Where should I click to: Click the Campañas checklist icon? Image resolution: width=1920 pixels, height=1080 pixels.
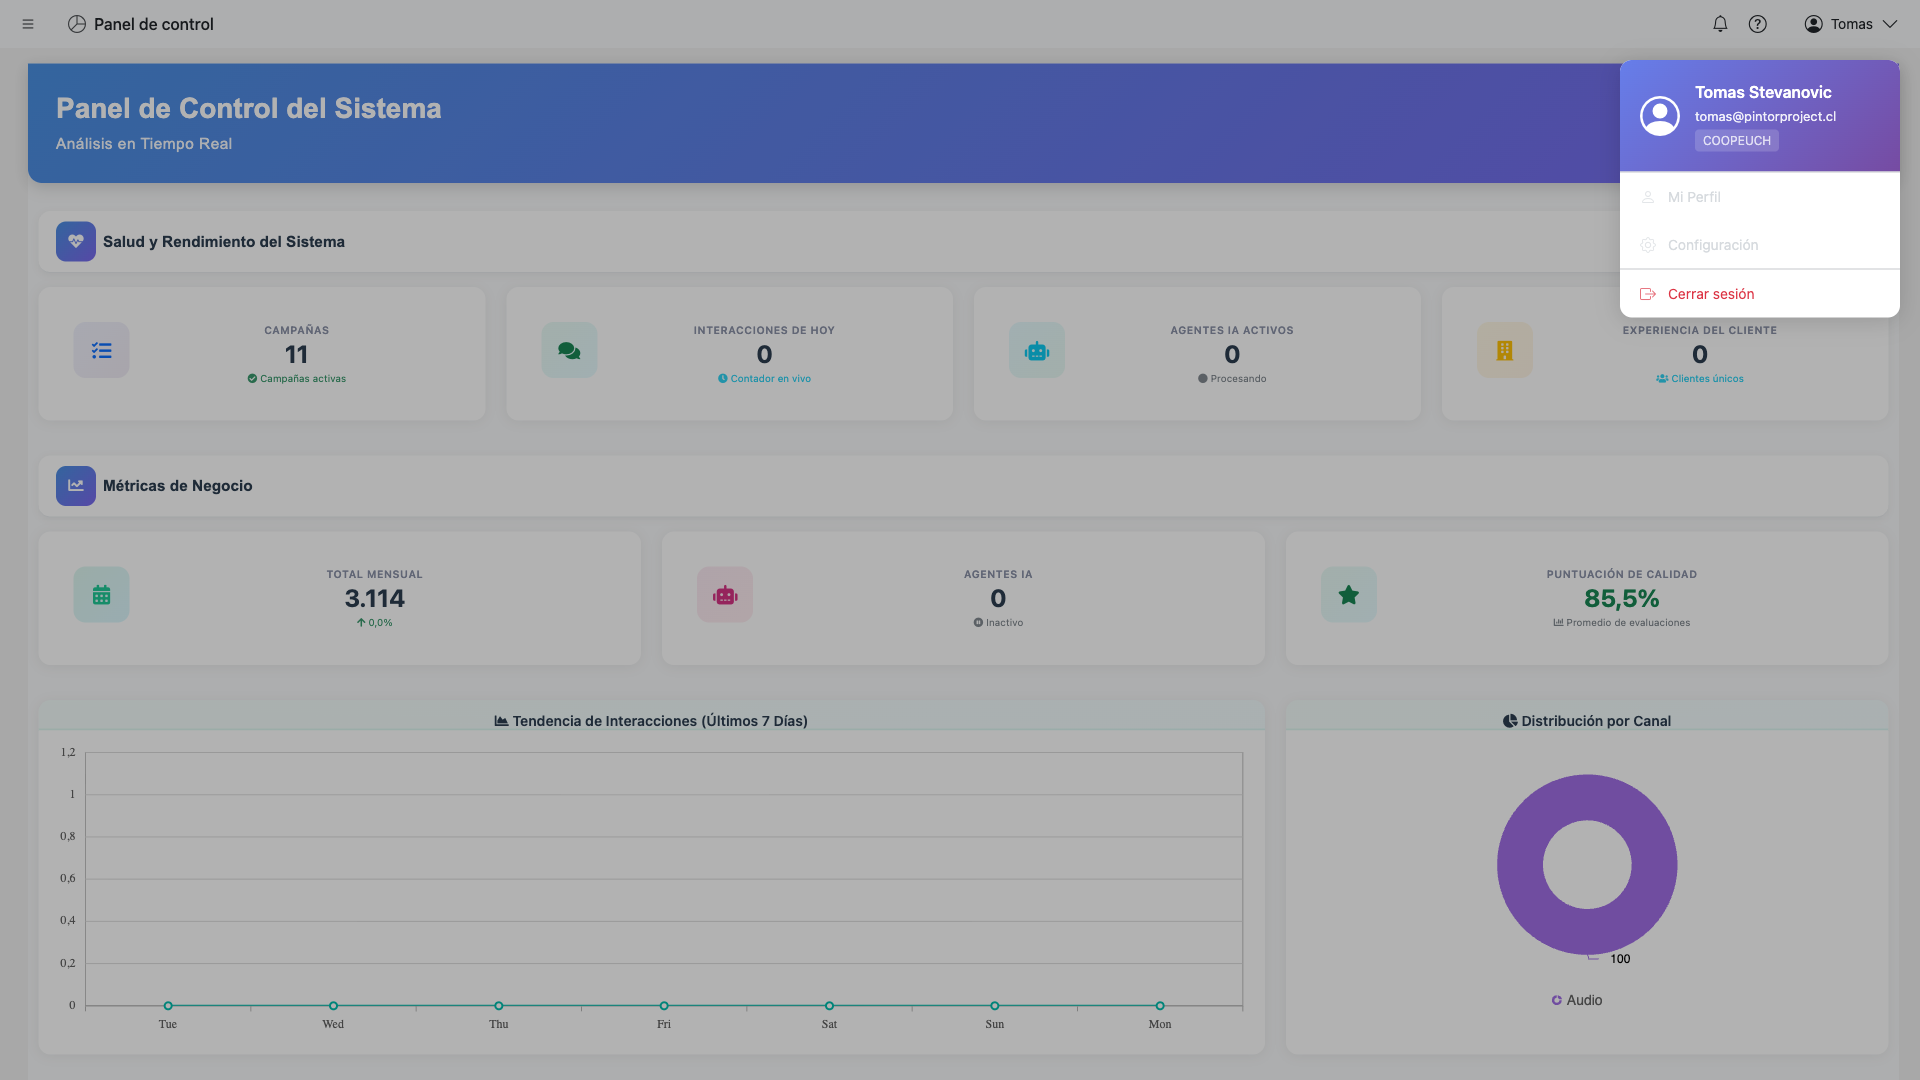point(101,350)
